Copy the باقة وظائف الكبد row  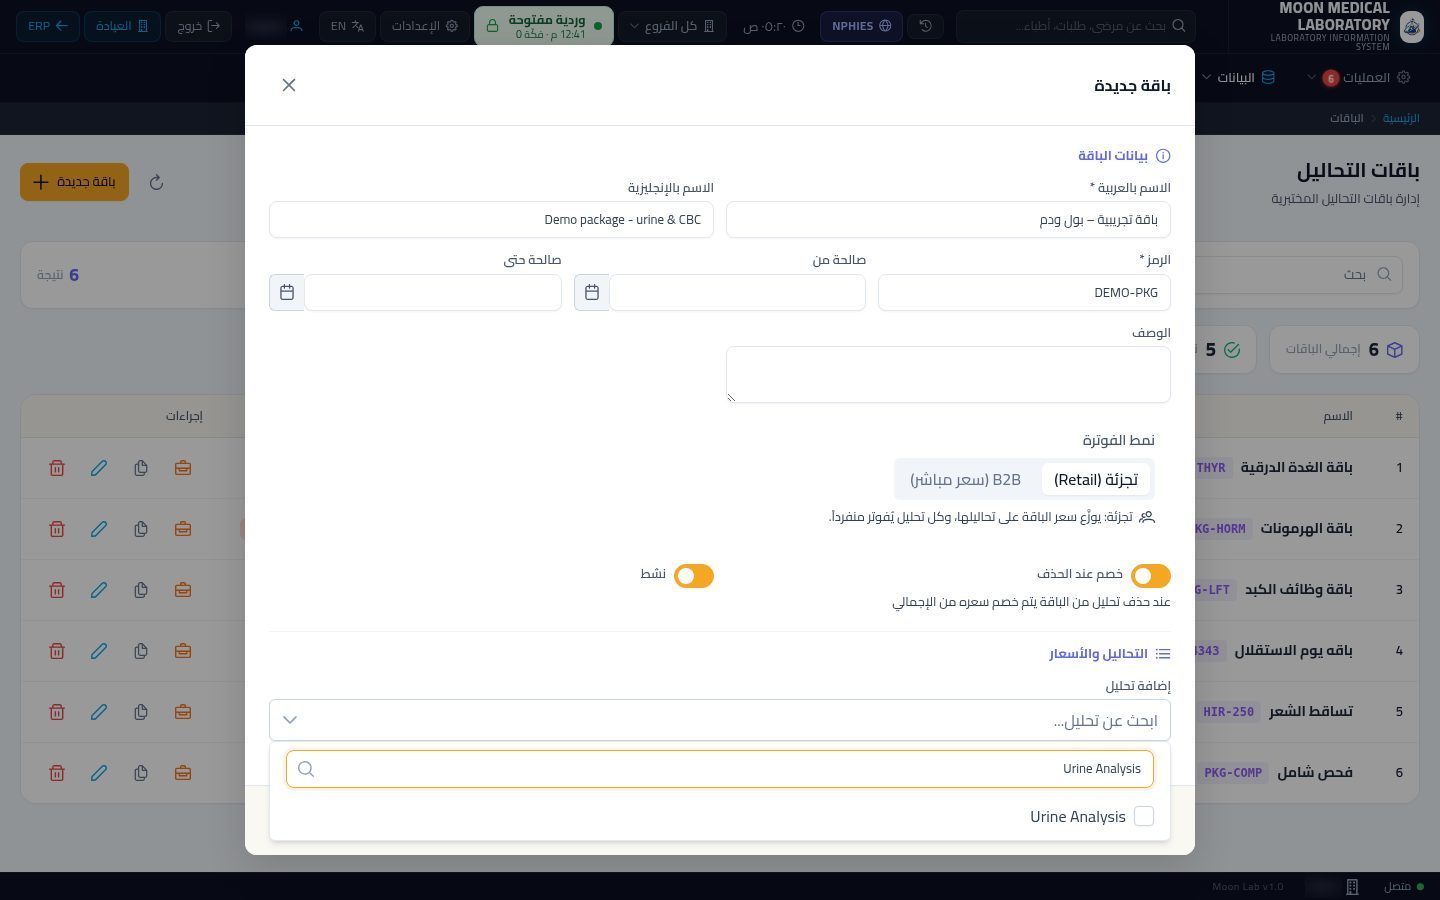[141, 590]
